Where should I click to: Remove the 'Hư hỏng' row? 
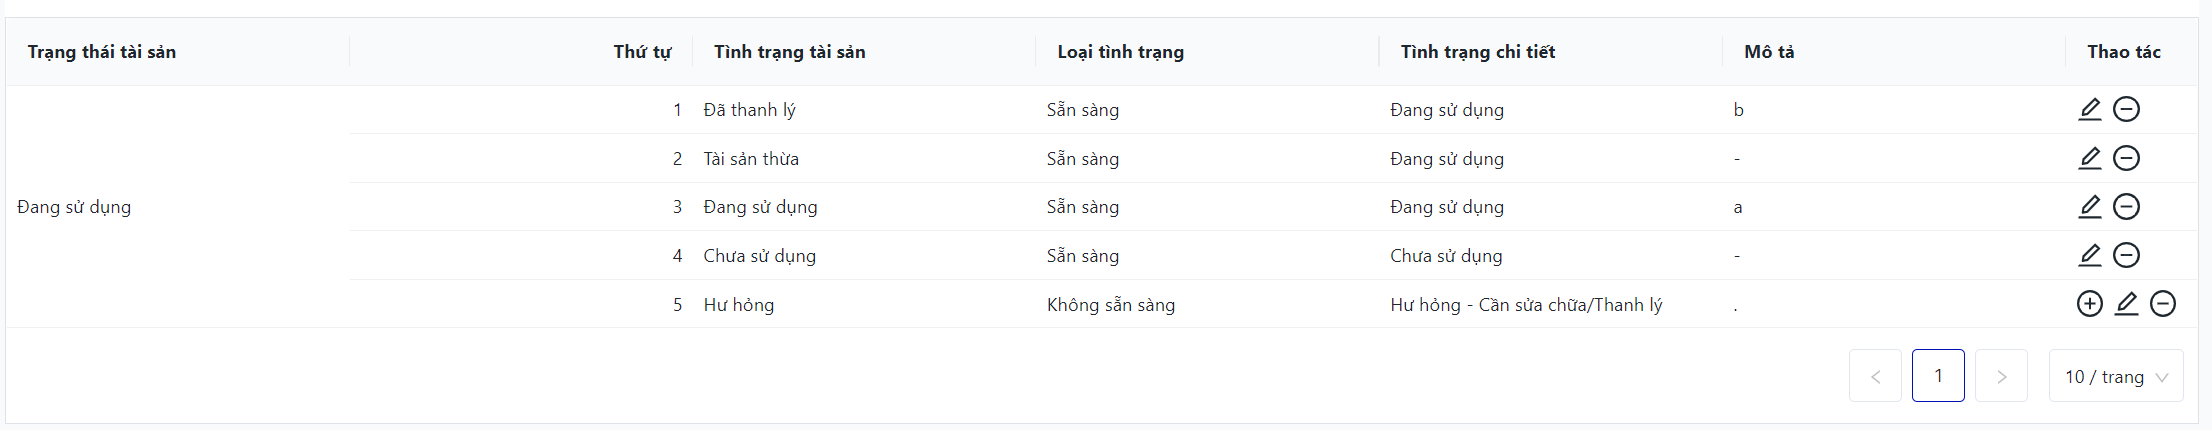[2163, 304]
